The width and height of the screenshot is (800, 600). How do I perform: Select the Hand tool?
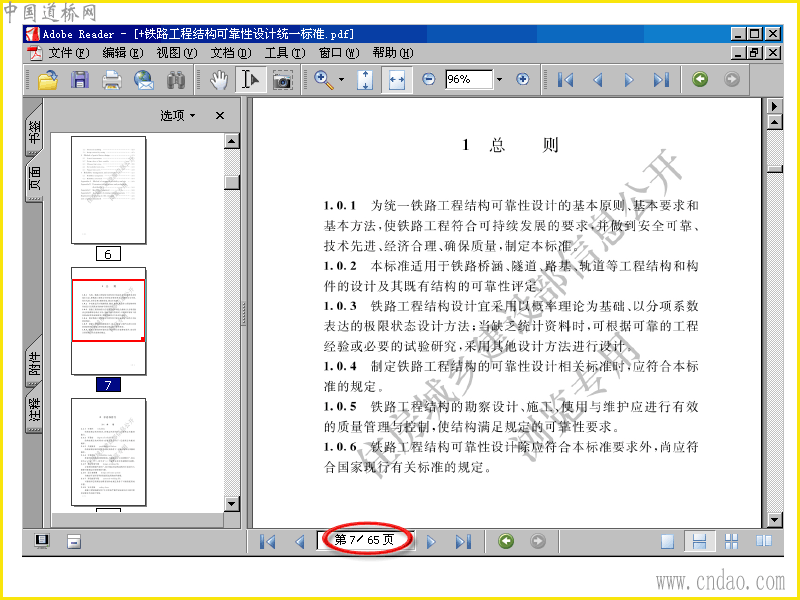coord(219,80)
